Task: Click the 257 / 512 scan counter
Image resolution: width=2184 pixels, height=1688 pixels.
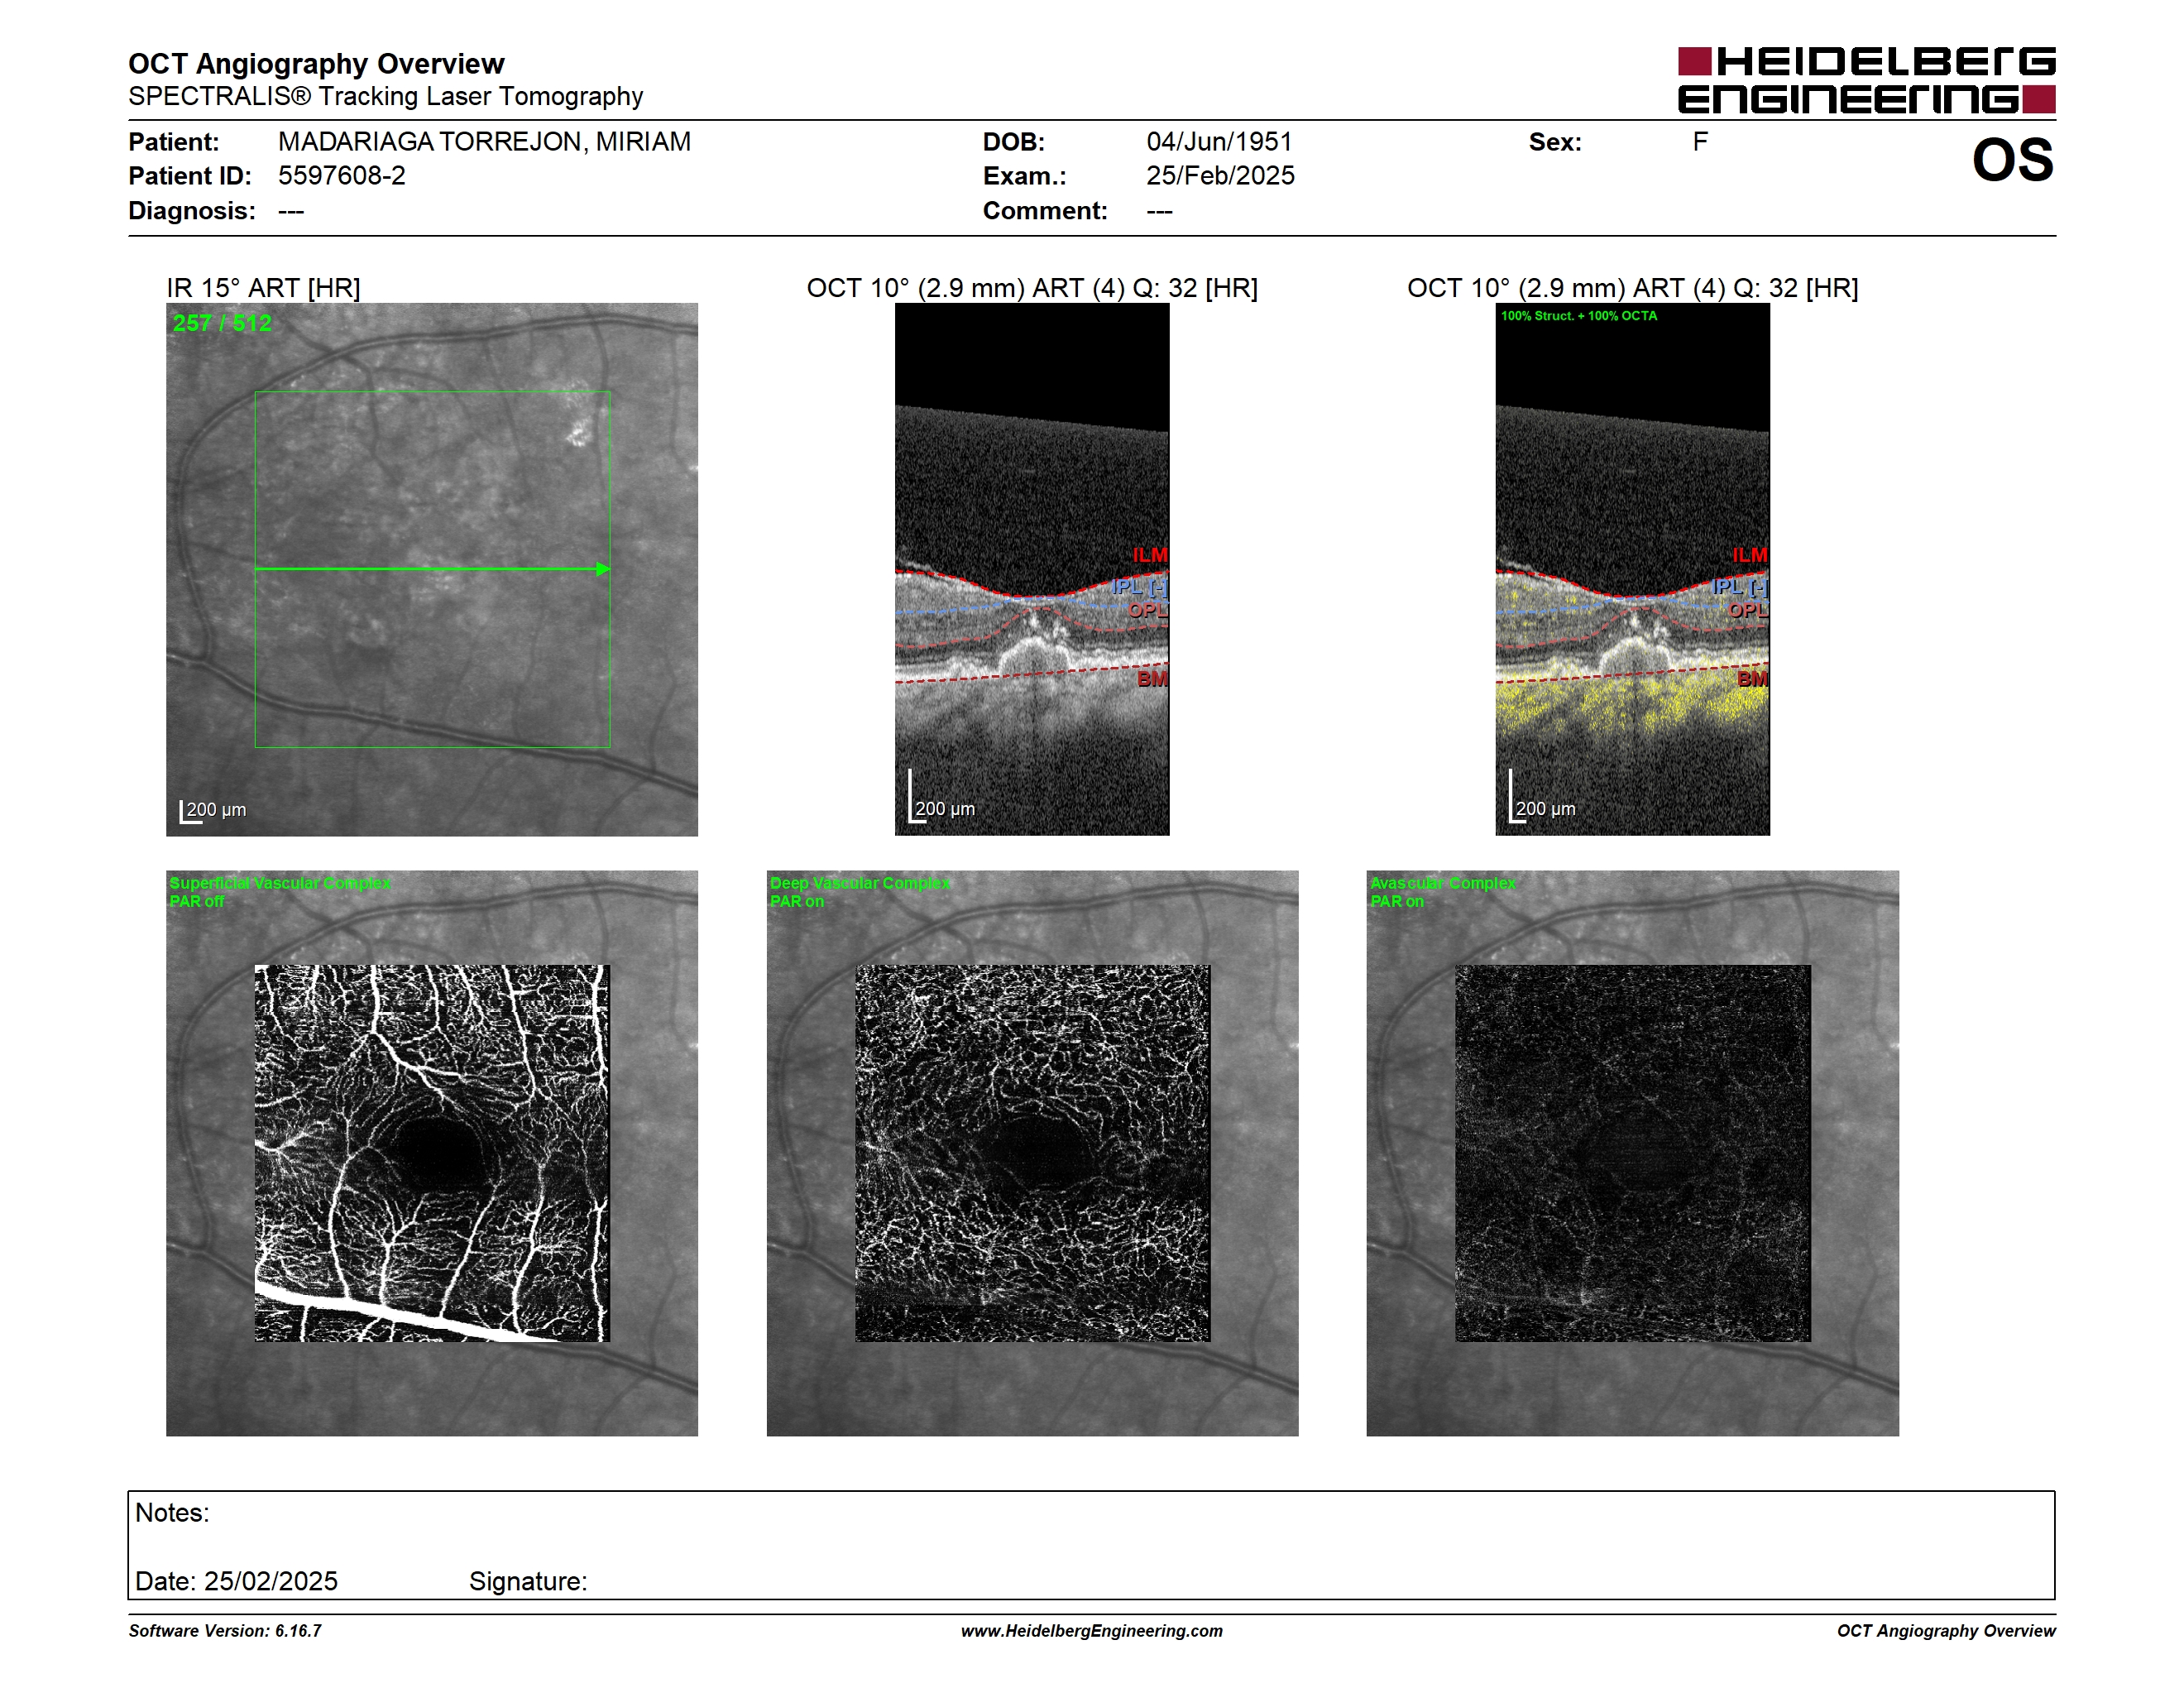Action: pos(222,323)
